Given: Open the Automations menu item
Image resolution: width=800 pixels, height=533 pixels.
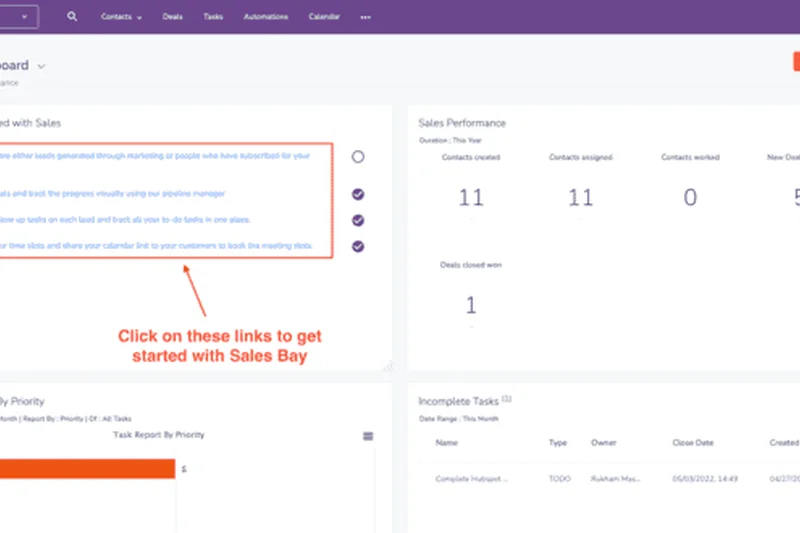Looking at the screenshot, I should 265,17.
